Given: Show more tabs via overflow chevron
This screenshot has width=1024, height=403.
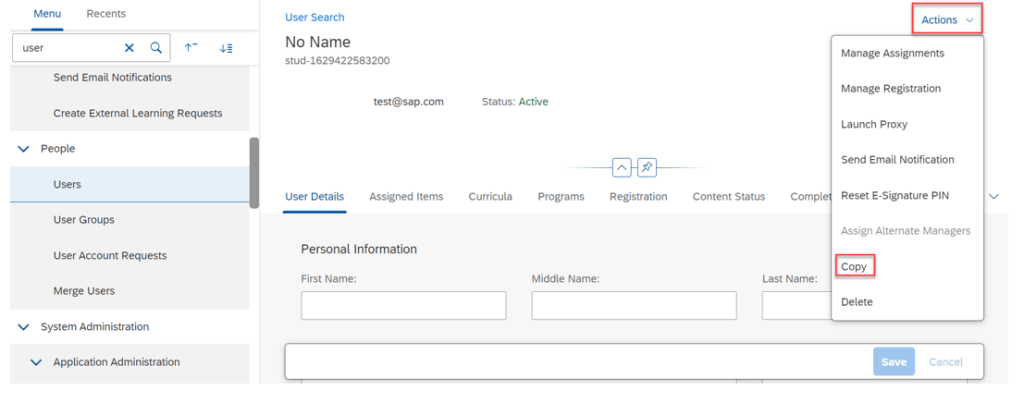Looking at the screenshot, I should point(993,197).
